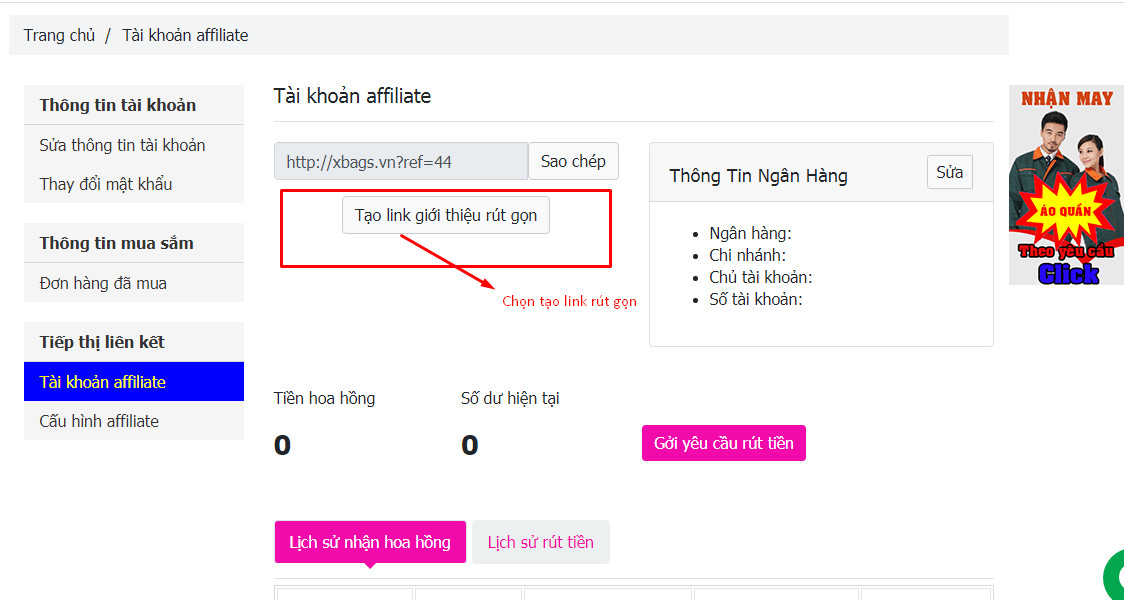Screen dimensions: 1124x600
Task: Open Đơn hàng đã mua orders page
Action: click(103, 283)
